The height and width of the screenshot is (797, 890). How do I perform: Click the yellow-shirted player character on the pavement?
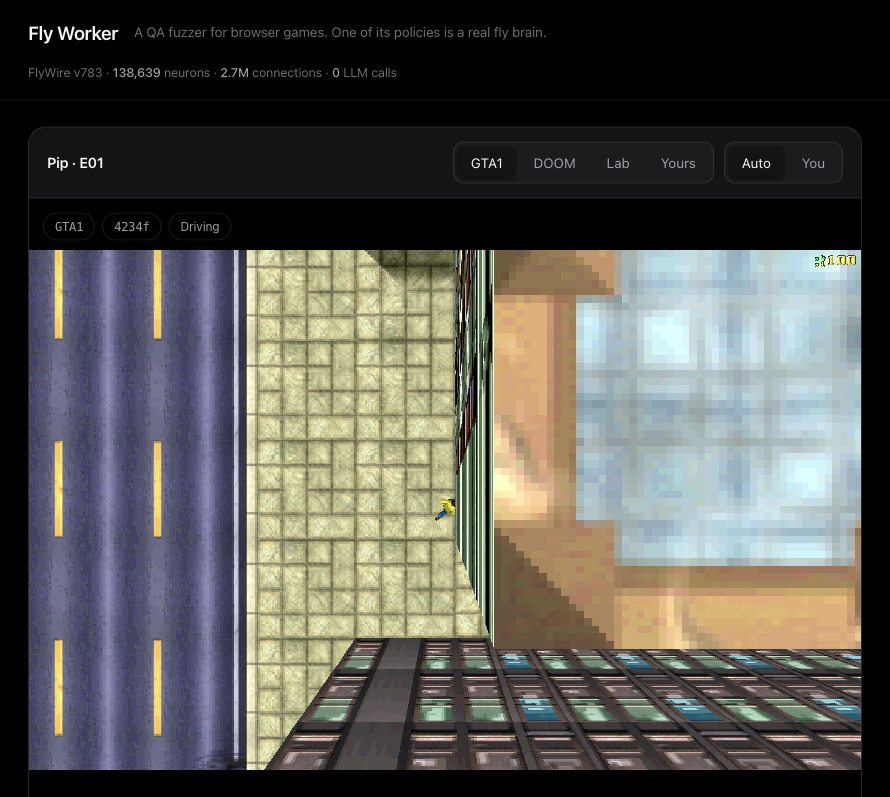click(x=446, y=509)
